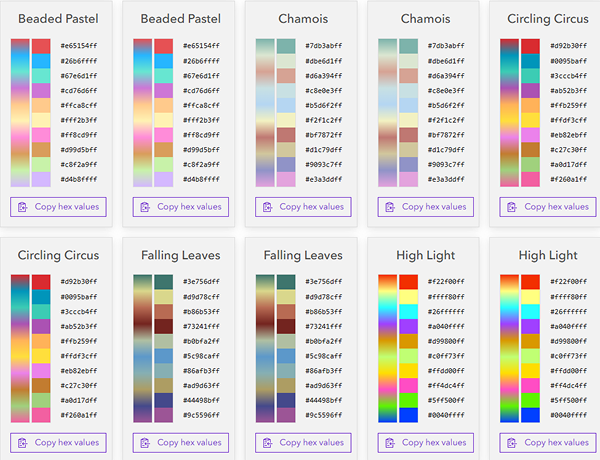Screen dimensions: 600x460
Task: Click hex text #dbe6d1ff in first Chamois
Action: [324, 61]
